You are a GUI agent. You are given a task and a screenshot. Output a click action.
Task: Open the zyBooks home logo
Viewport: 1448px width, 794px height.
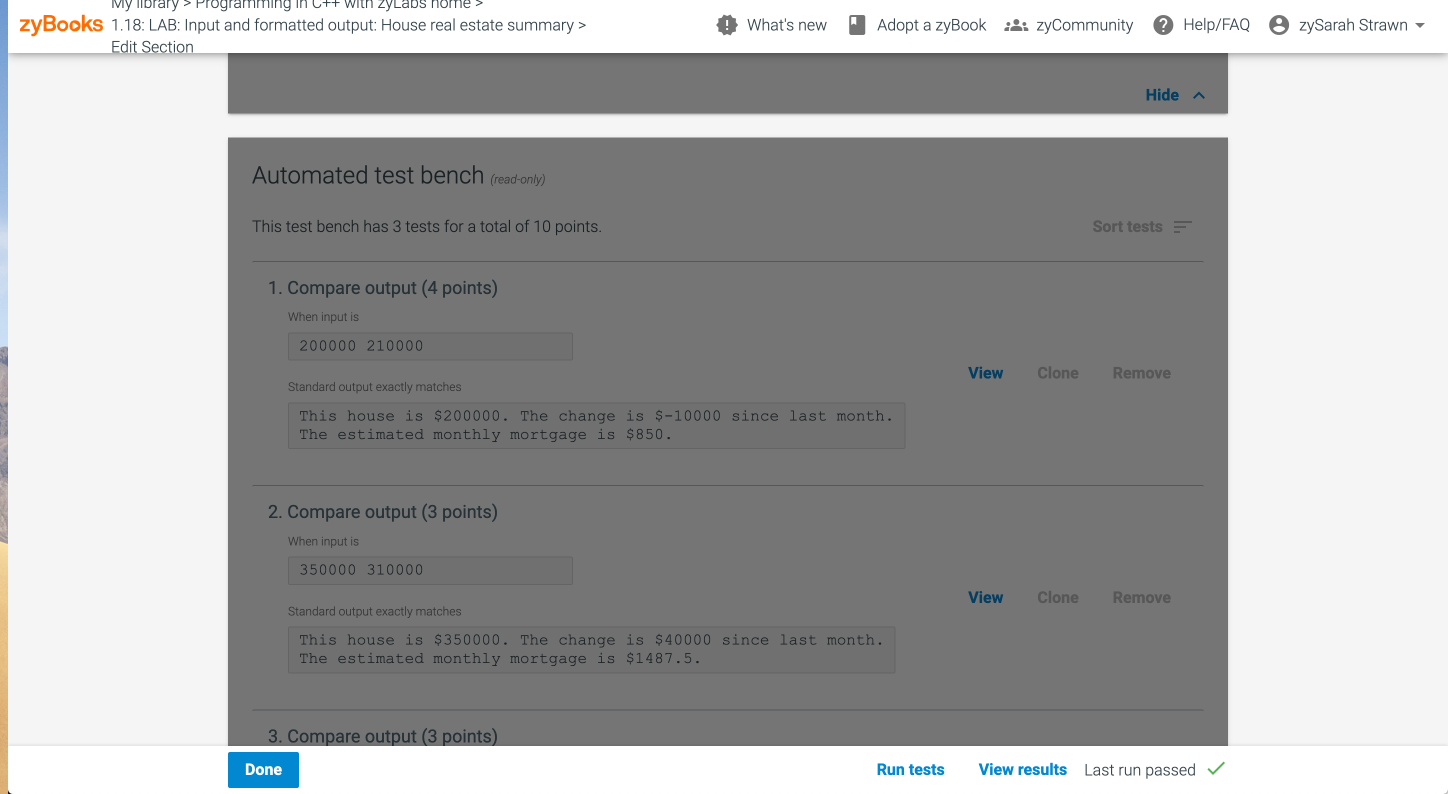[x=61, y=25]
